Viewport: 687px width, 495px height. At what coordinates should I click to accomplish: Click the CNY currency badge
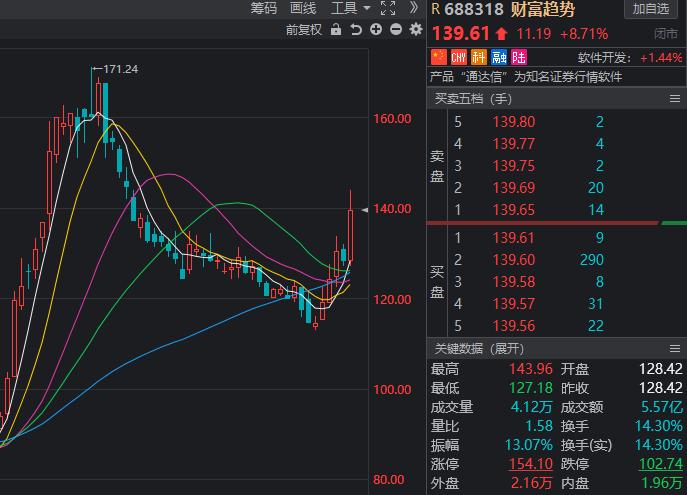pos(459,57)
